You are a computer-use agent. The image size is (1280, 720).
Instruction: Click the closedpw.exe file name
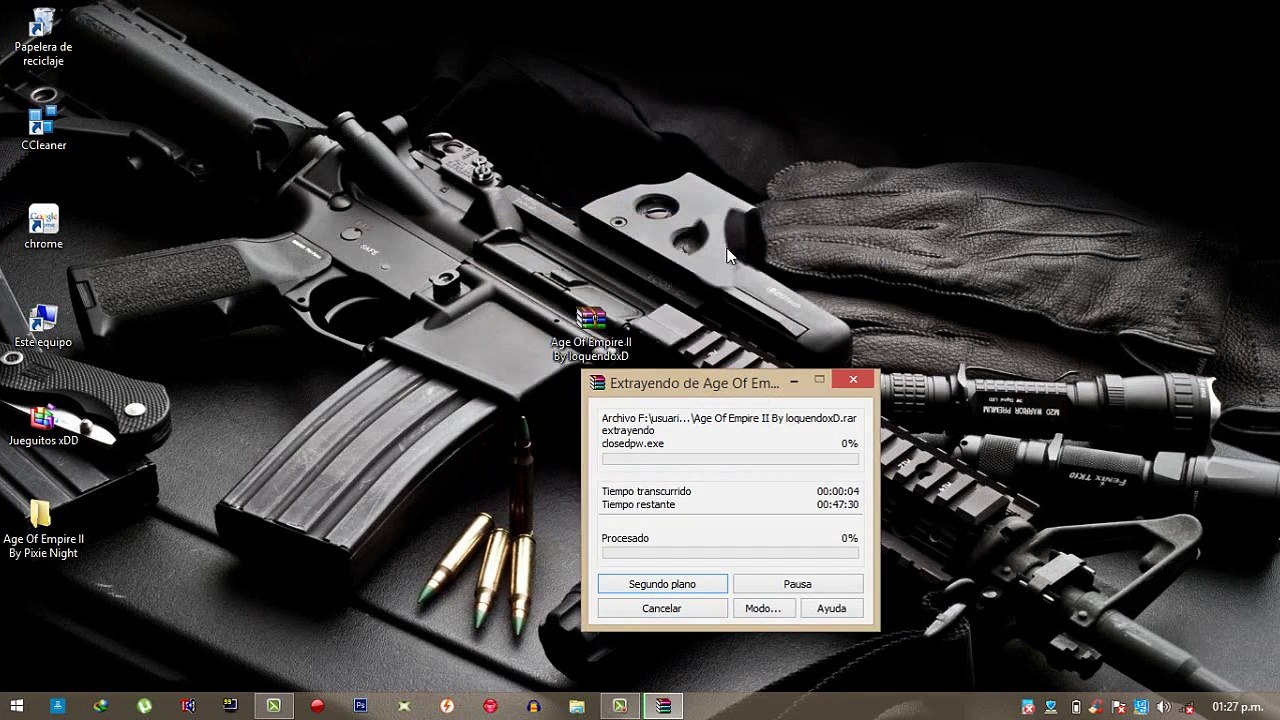pyautogui.click(x=633, y=444)
